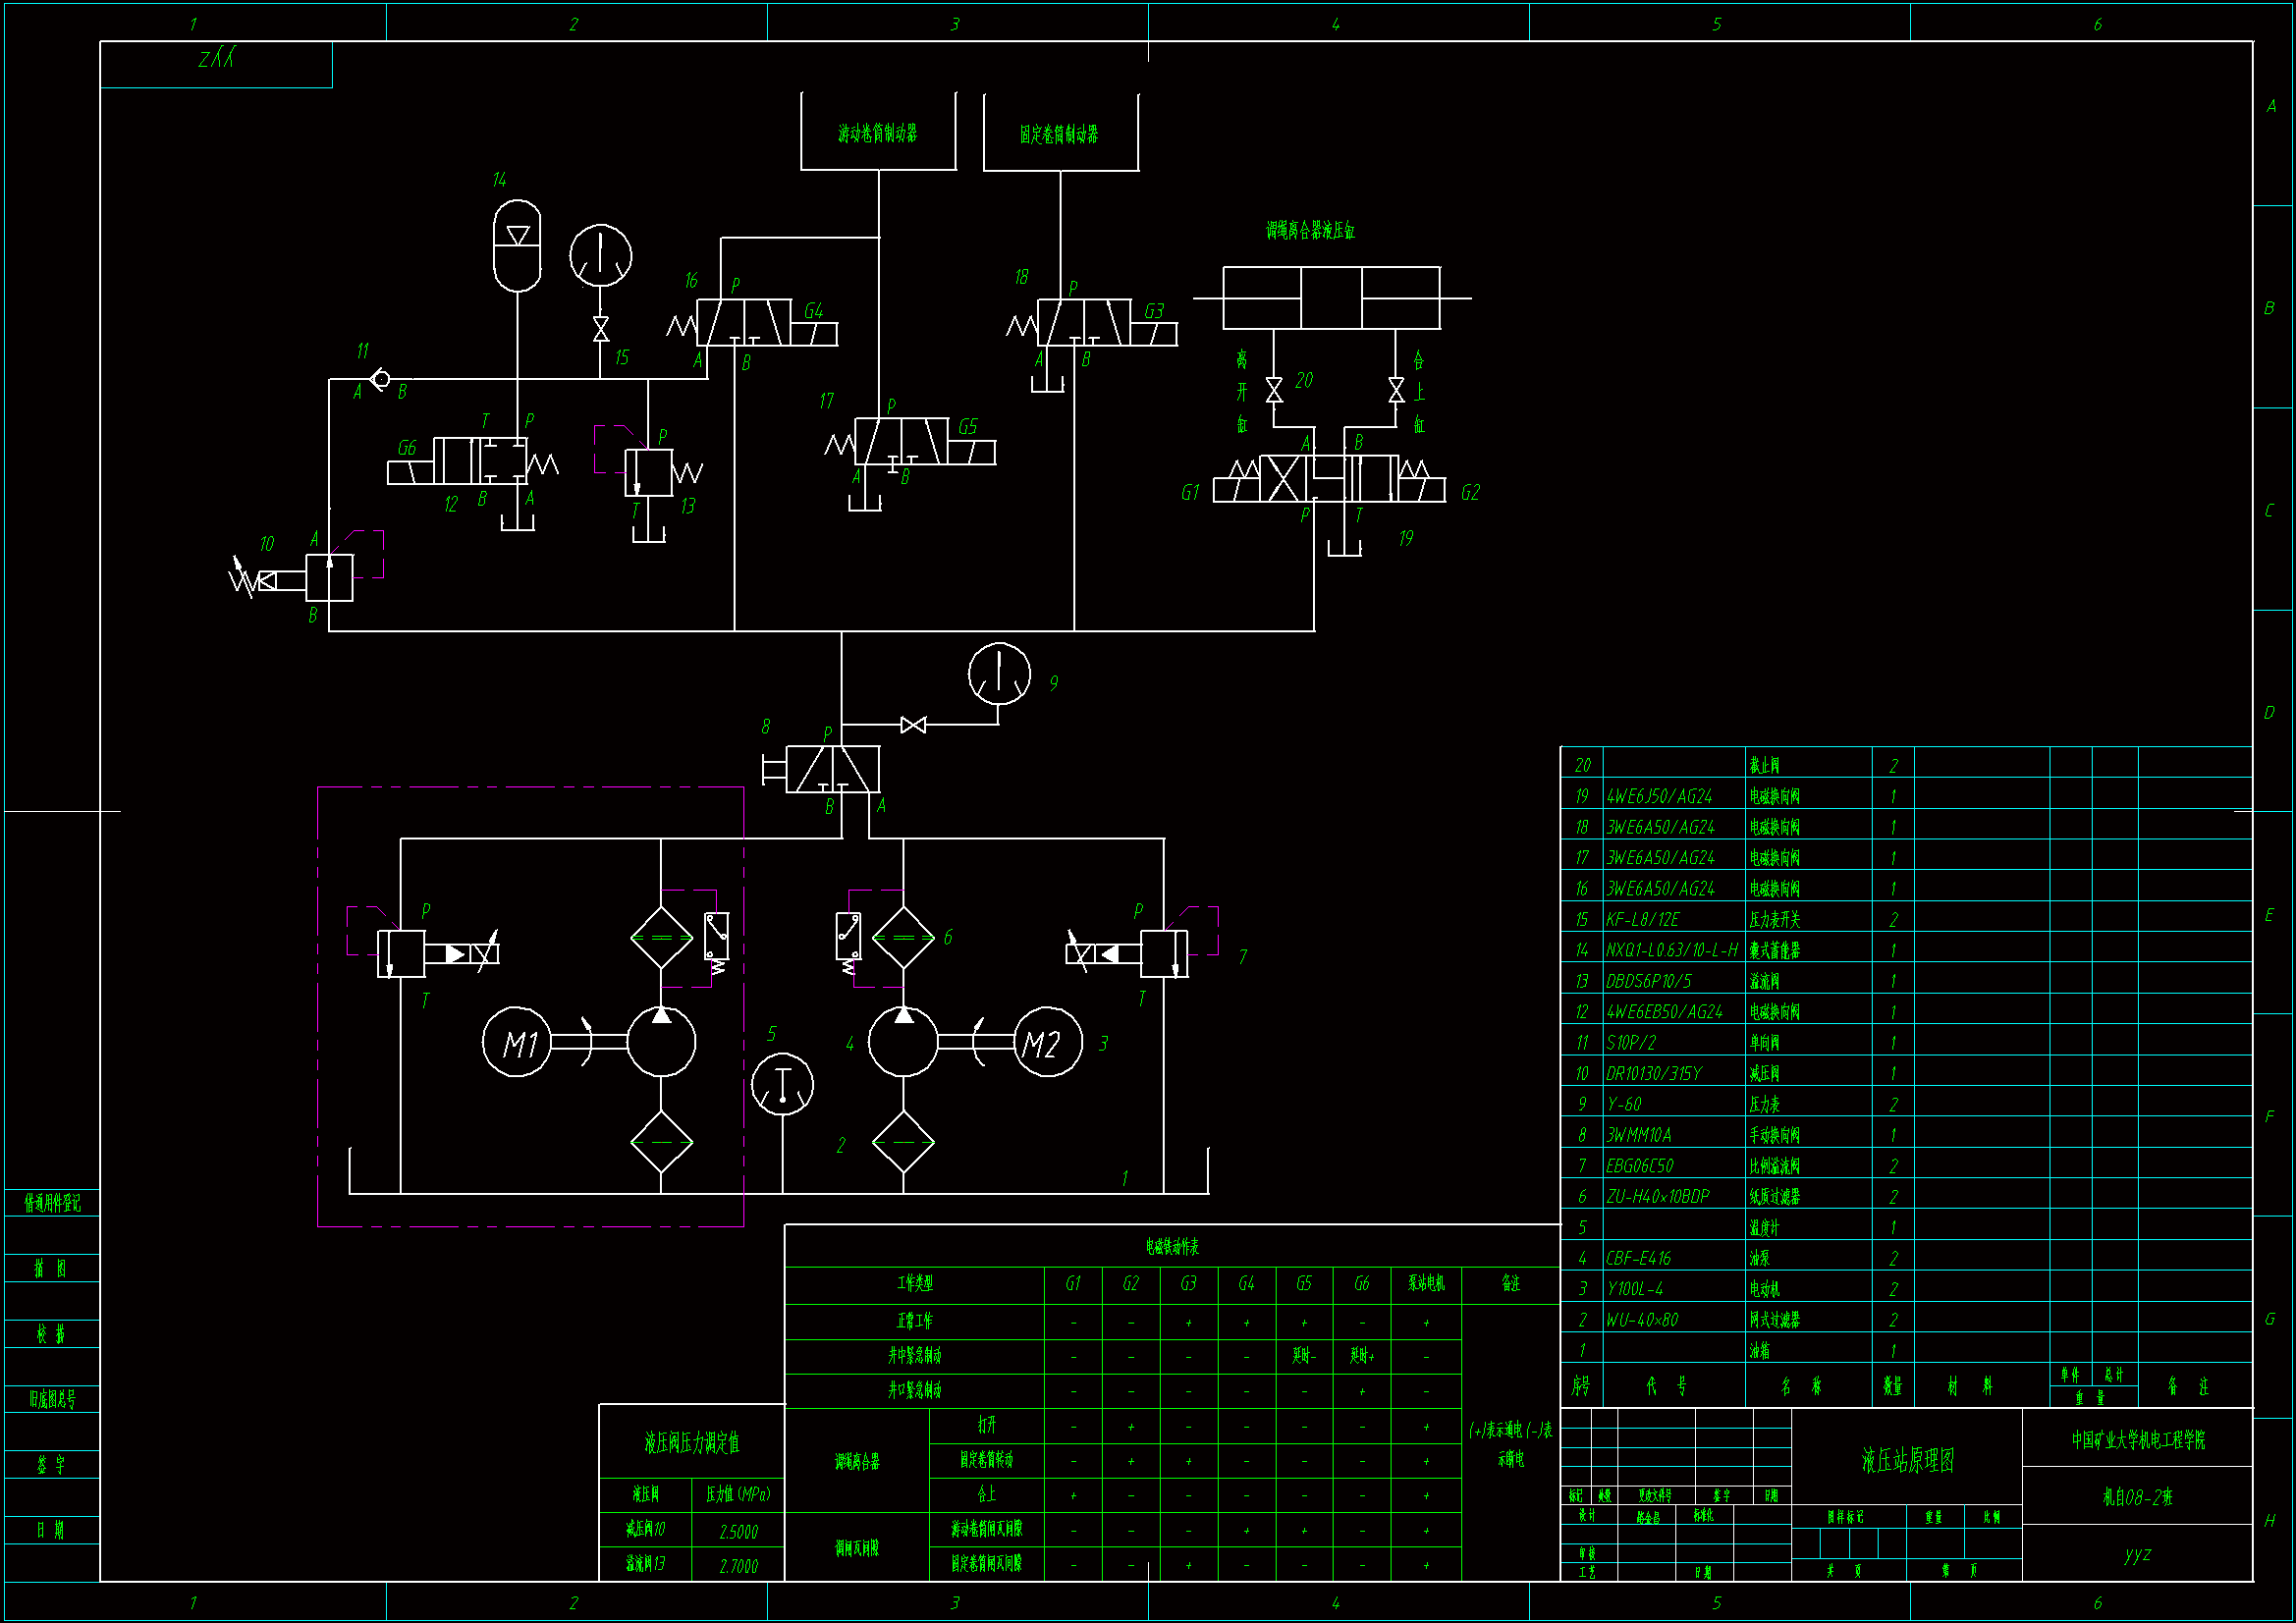This screenshot has height=1623, width=2296.
Task: Click the 2.5000 pressure value cell
Action: (738, 1532)
